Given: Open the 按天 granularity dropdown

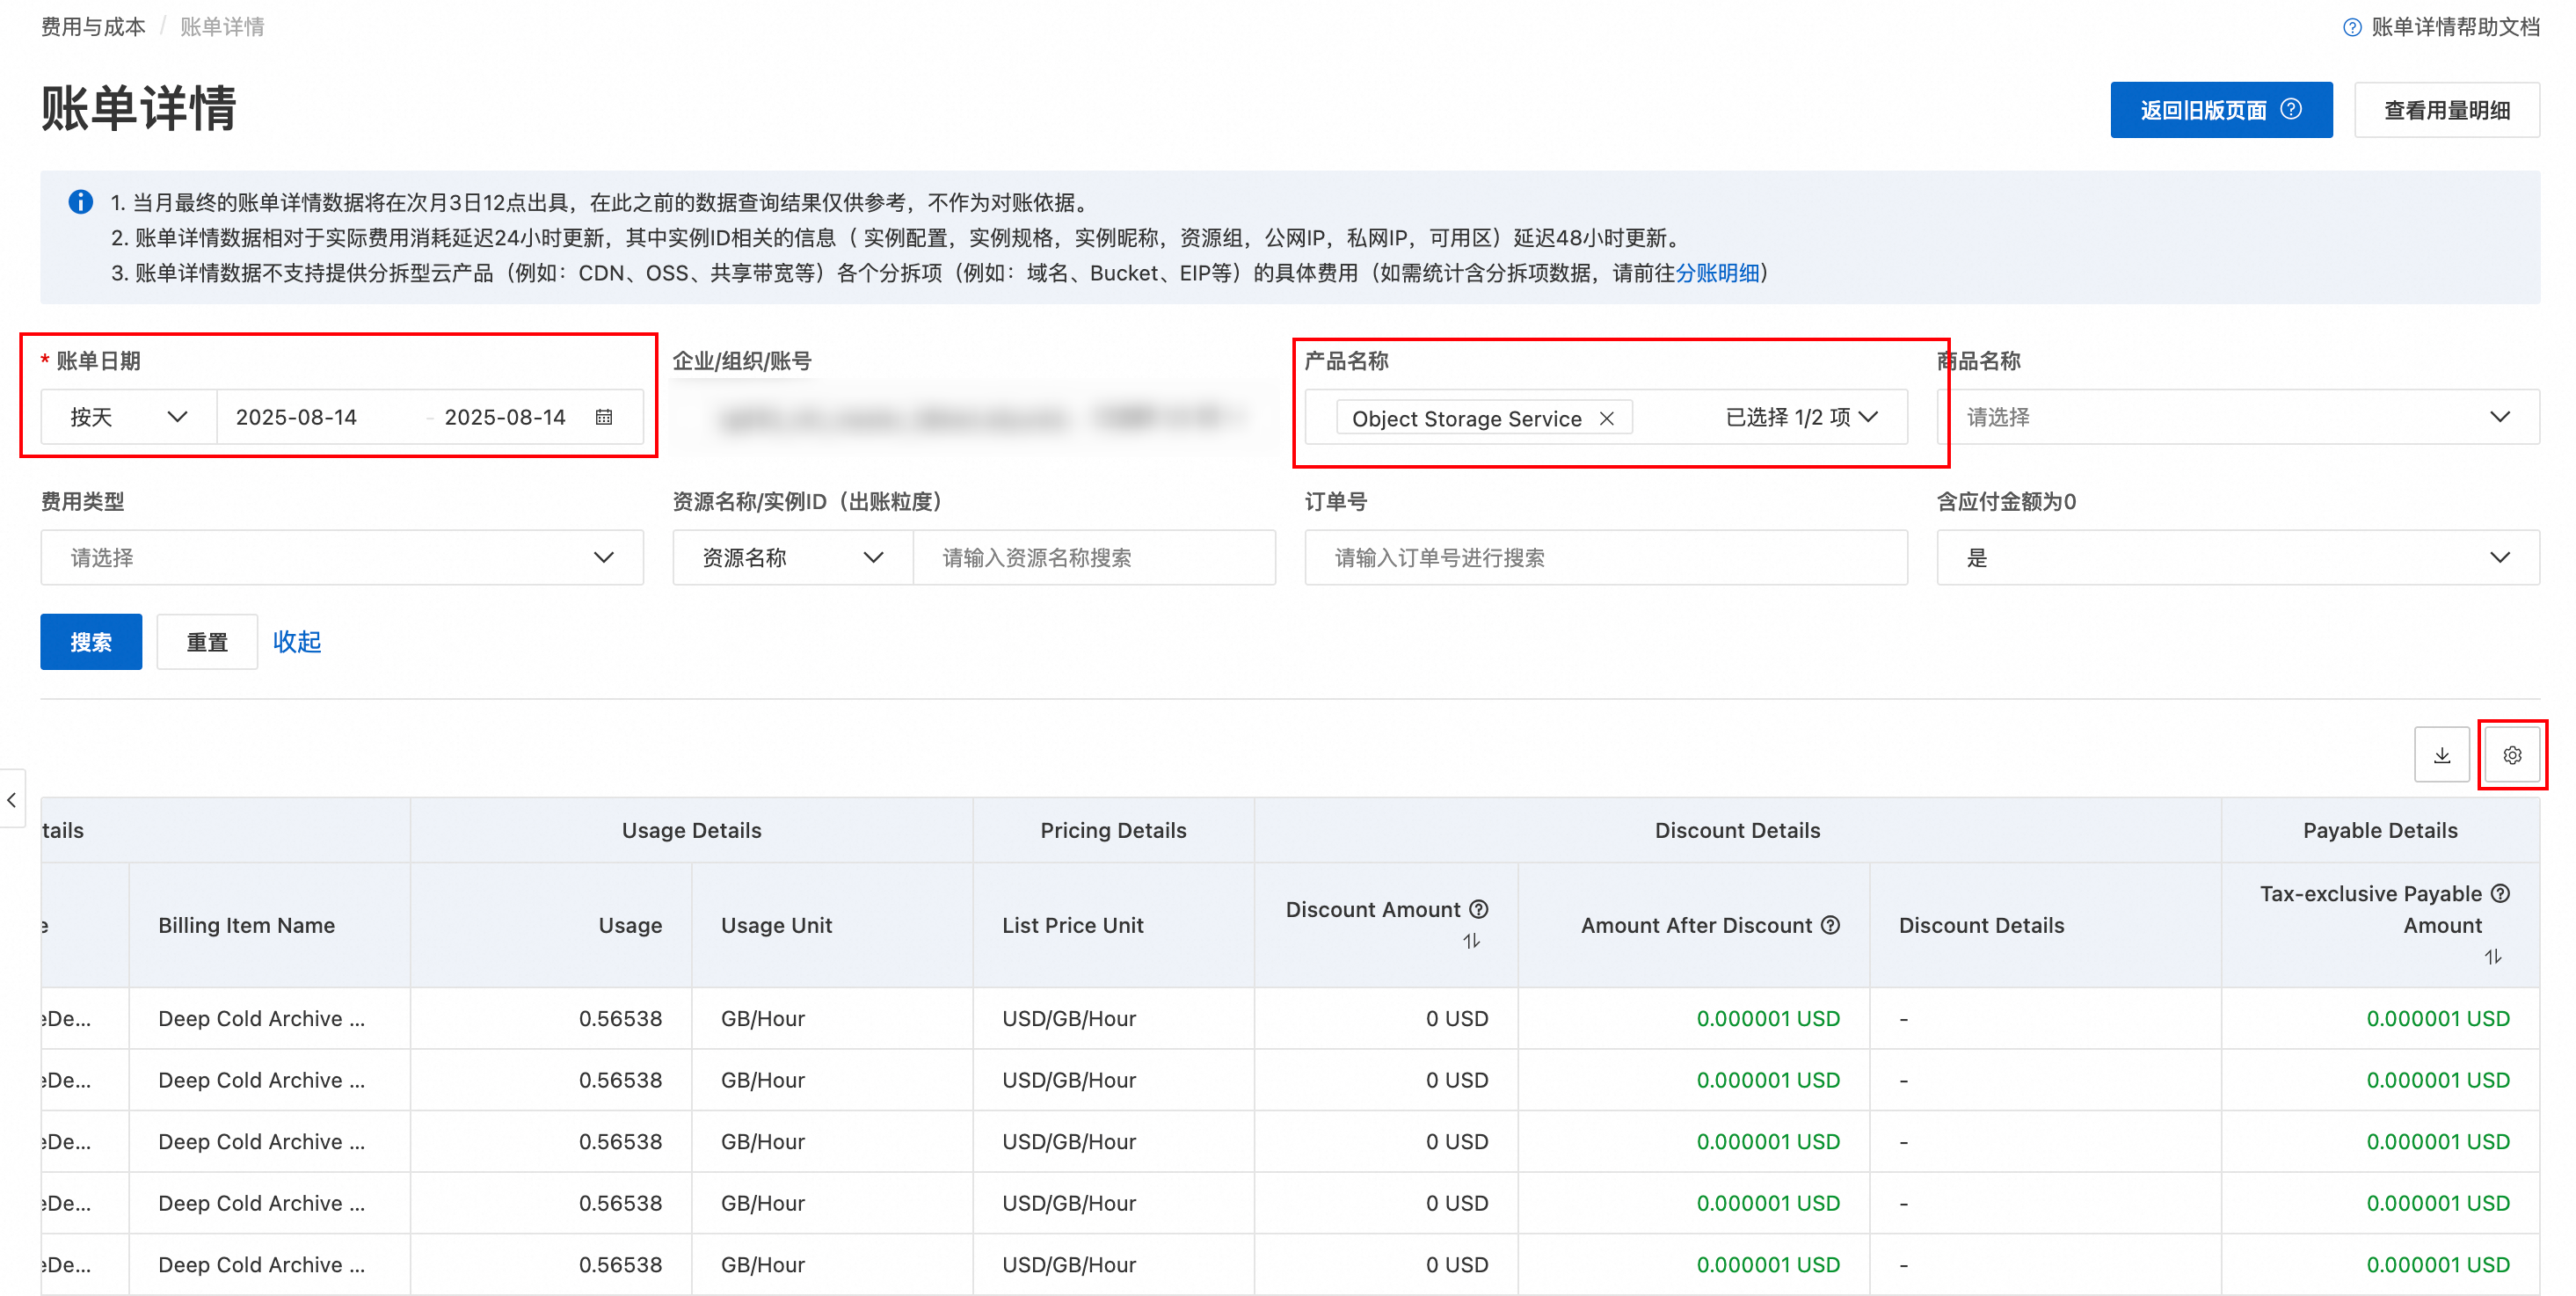Looking at the screenshot, I should click(128, 417).
